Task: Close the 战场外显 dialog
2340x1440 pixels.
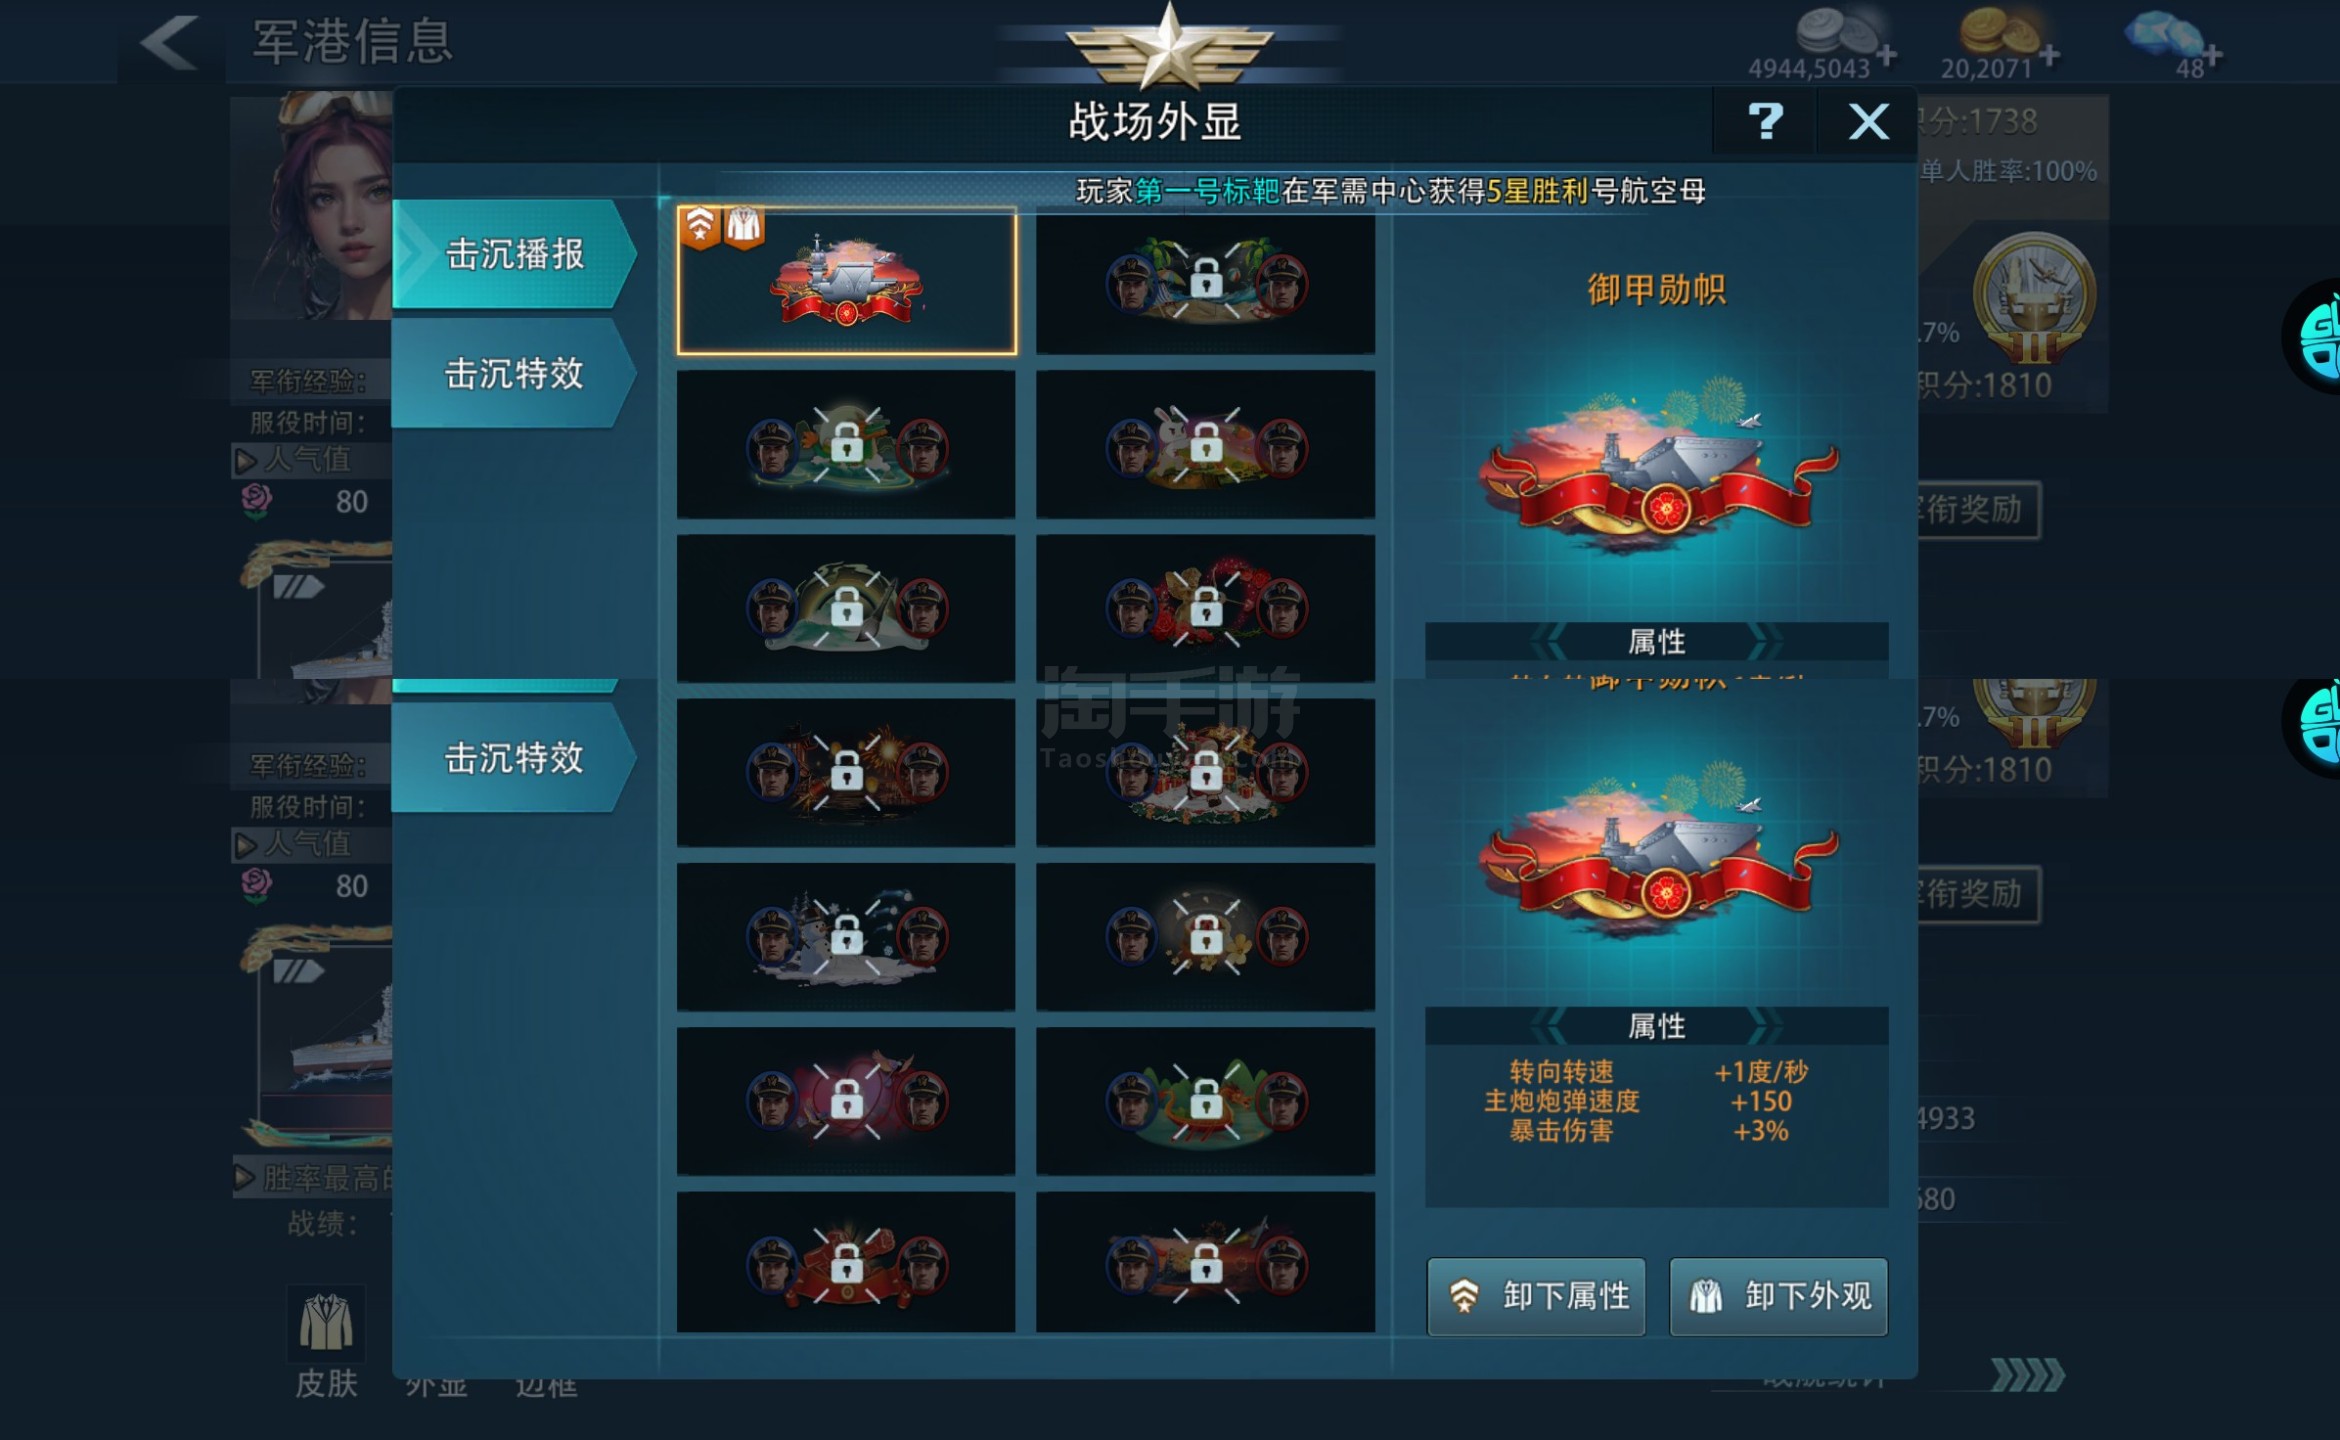Action: coord(1867,122)
